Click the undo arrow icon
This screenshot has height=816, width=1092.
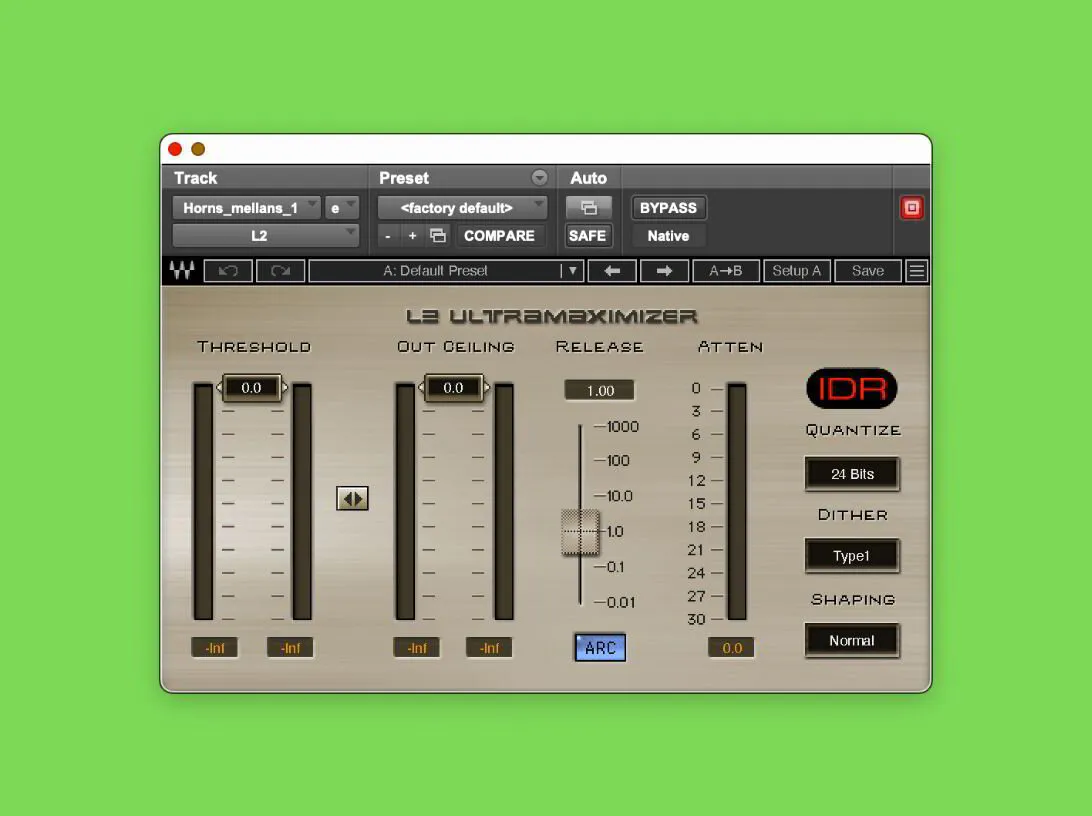(227, 270)
